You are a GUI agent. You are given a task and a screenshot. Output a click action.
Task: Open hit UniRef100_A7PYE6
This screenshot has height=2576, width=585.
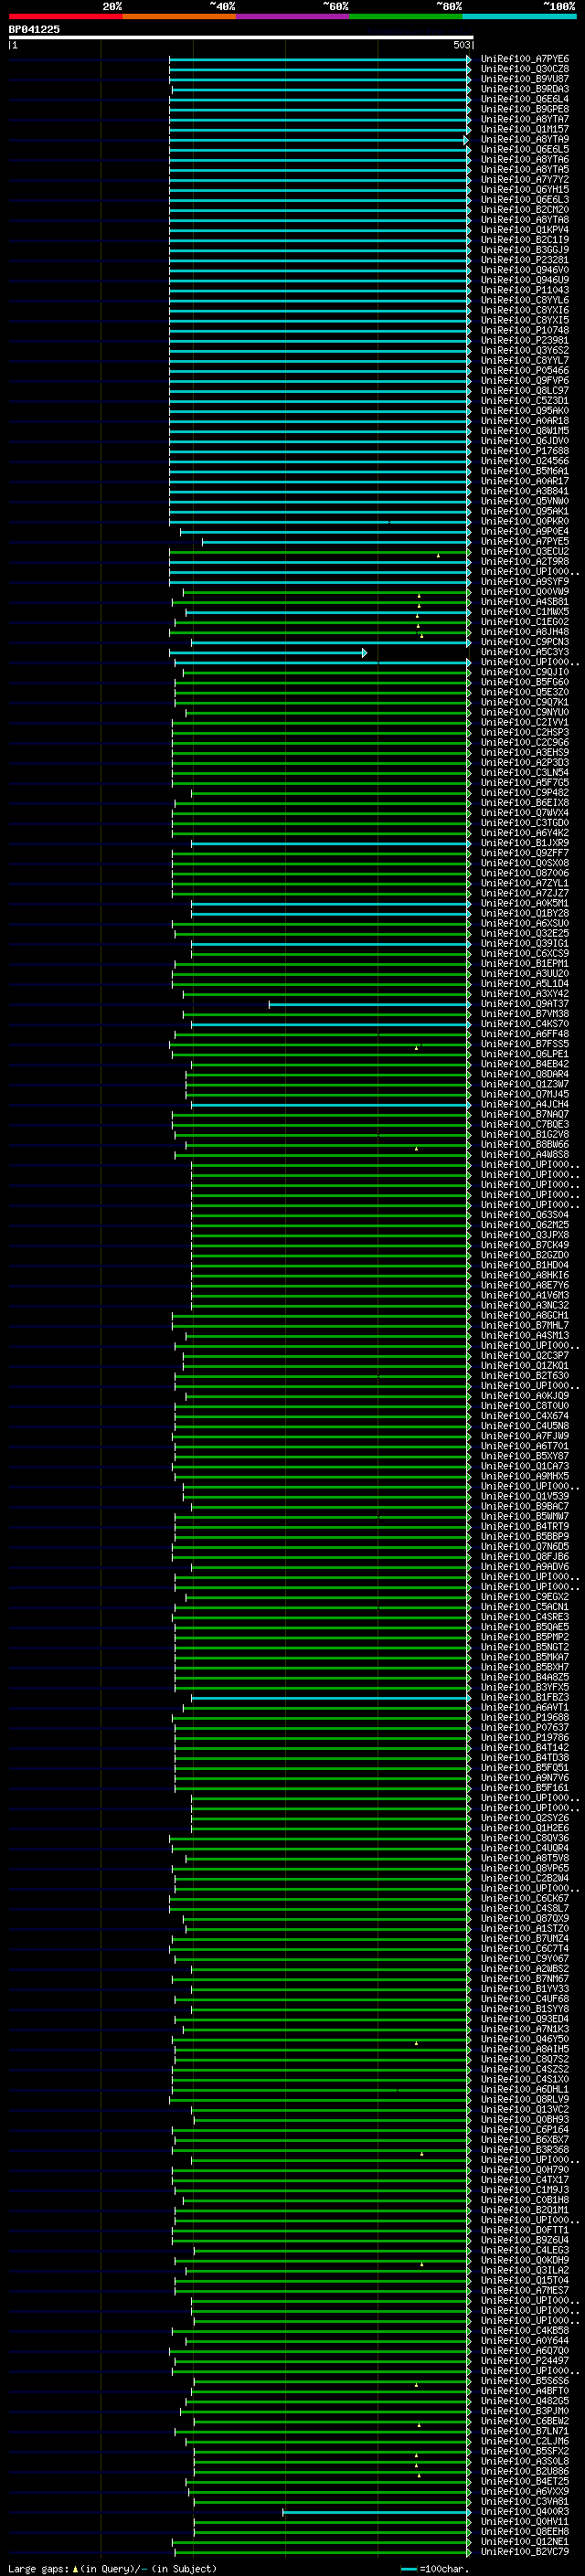525,59
